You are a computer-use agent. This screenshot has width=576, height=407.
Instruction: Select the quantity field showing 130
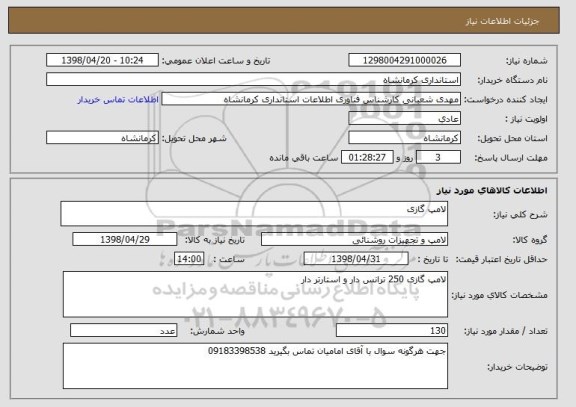click(x=392, y=331)
